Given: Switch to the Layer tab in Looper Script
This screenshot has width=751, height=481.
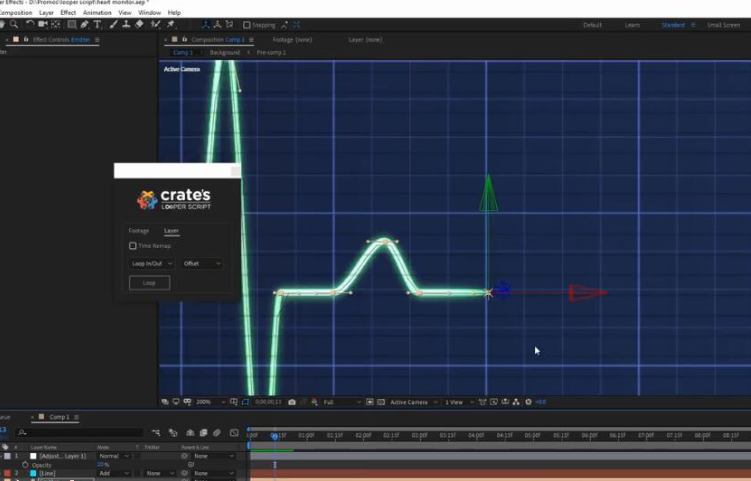Looking at the screenshot, I should point(171,231).
